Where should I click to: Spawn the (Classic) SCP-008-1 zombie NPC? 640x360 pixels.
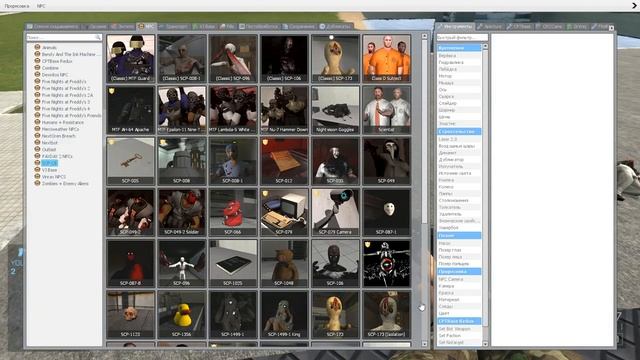coord(182,58)
